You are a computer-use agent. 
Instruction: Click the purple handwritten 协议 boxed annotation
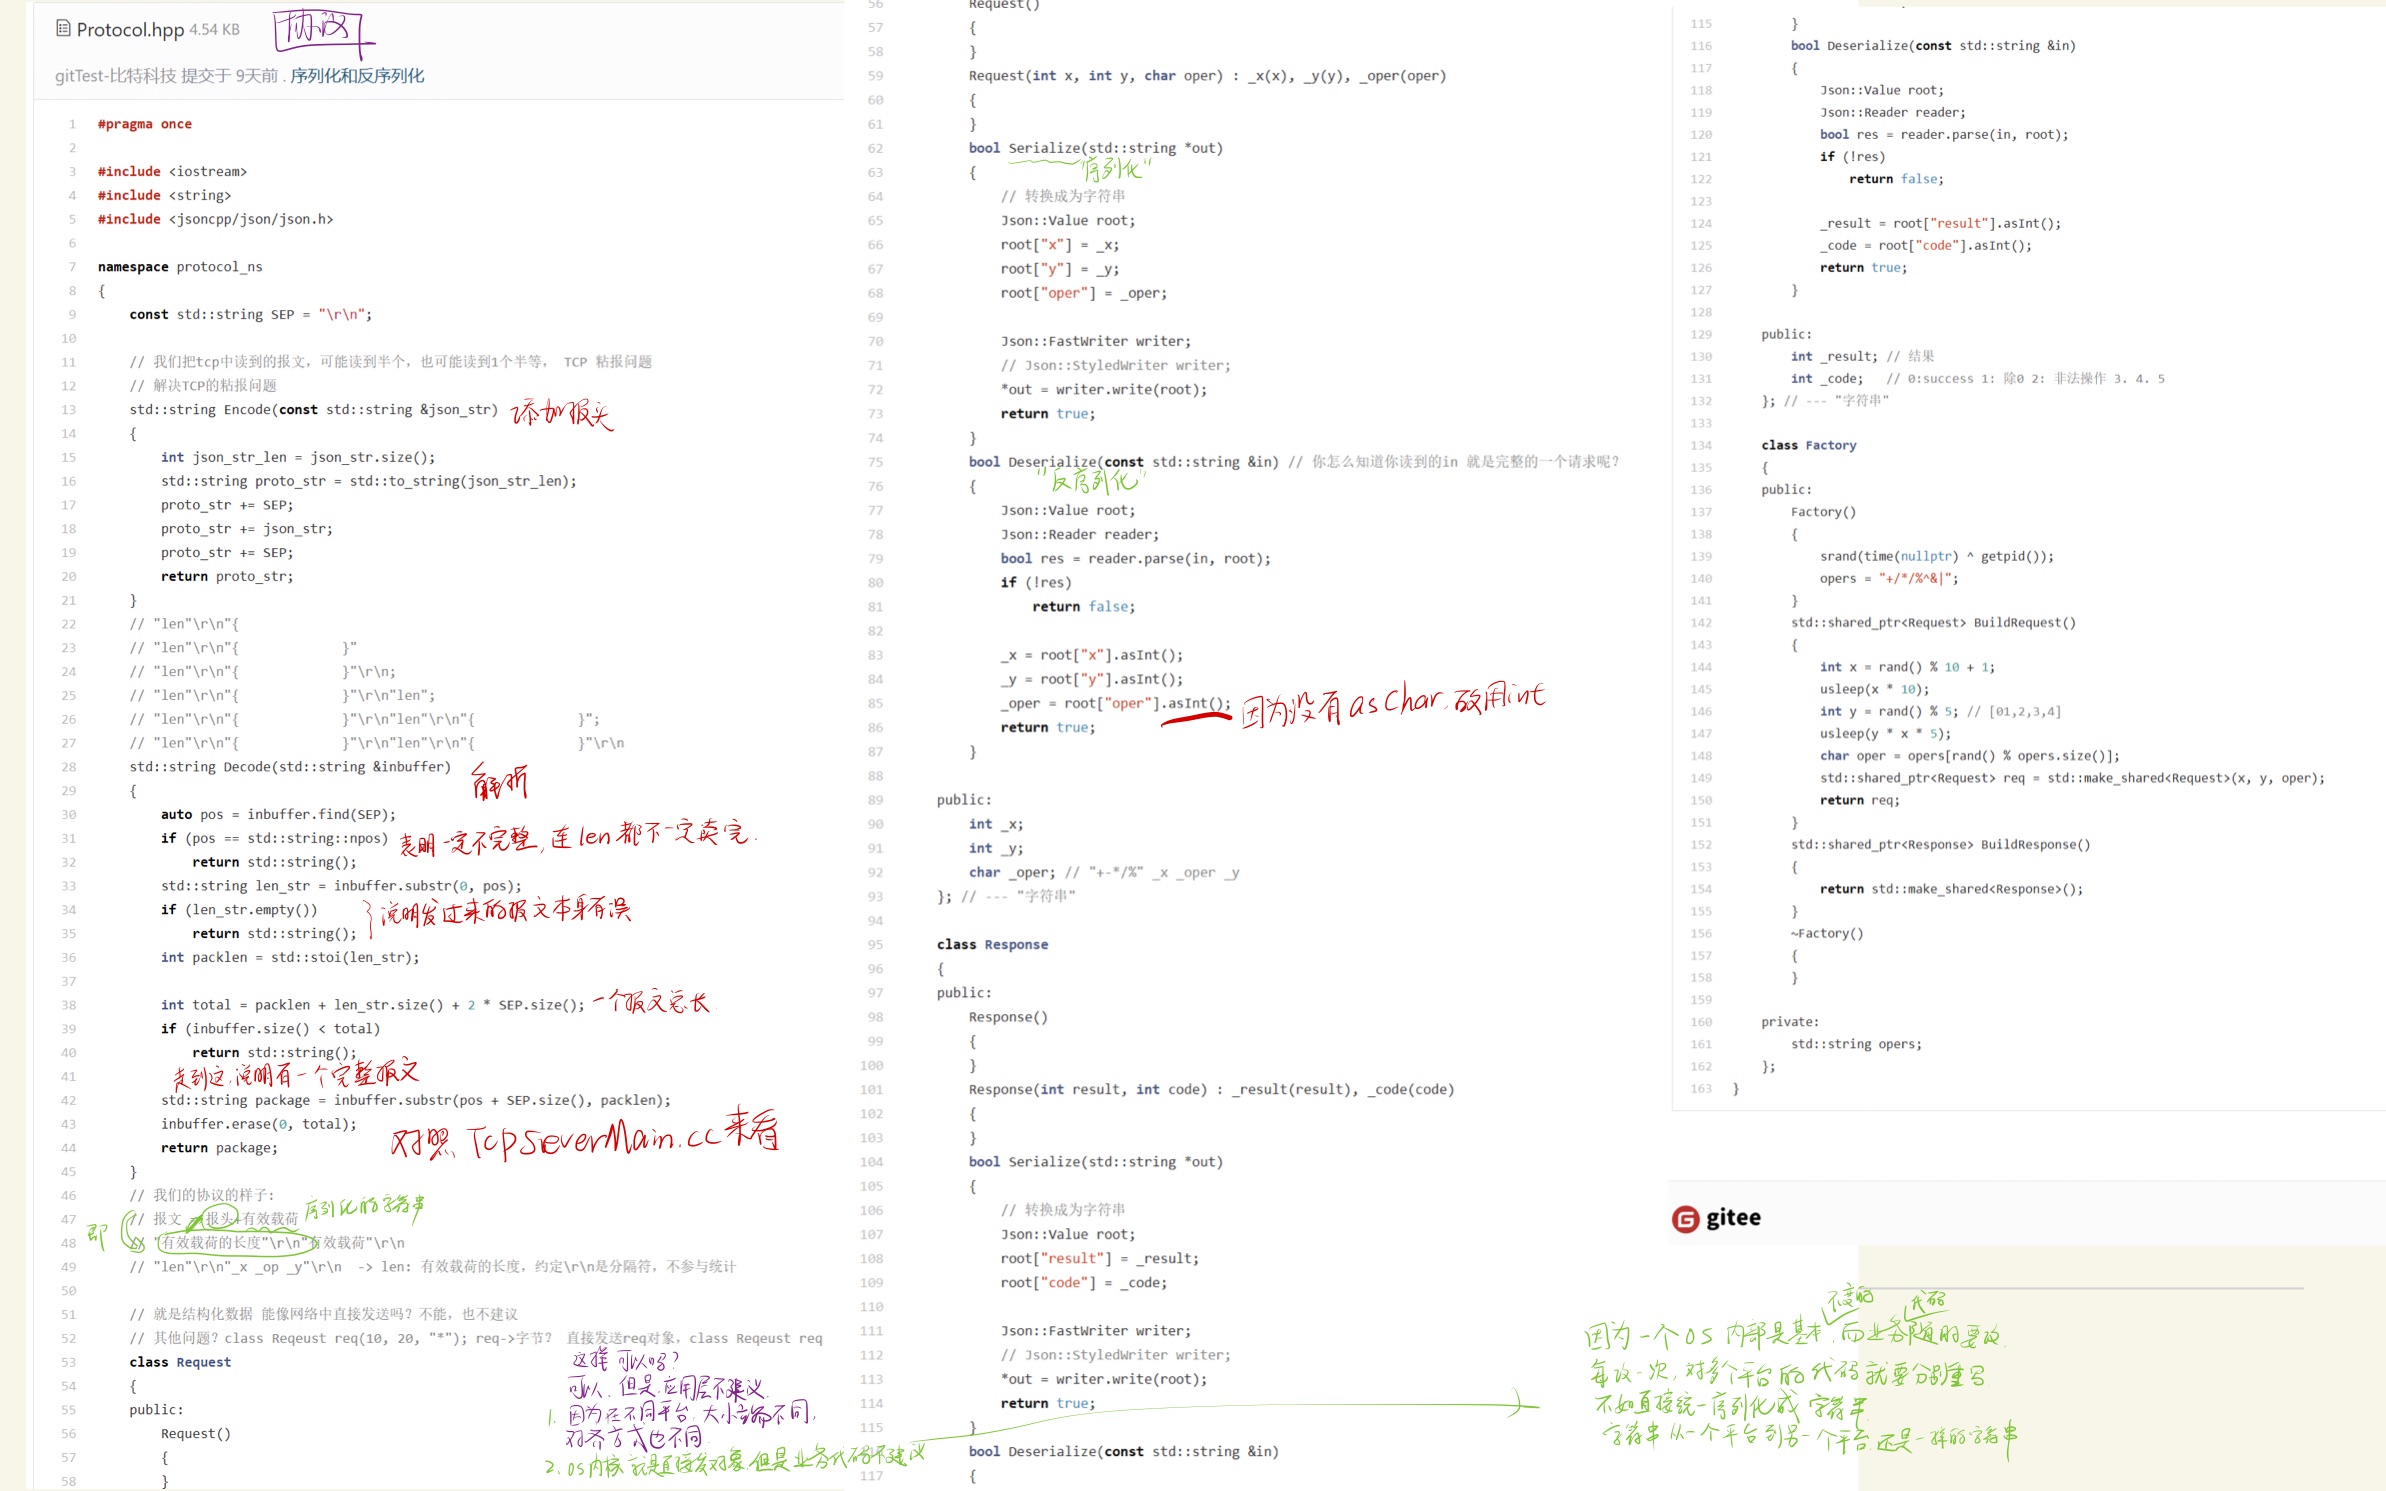[320, 30]
